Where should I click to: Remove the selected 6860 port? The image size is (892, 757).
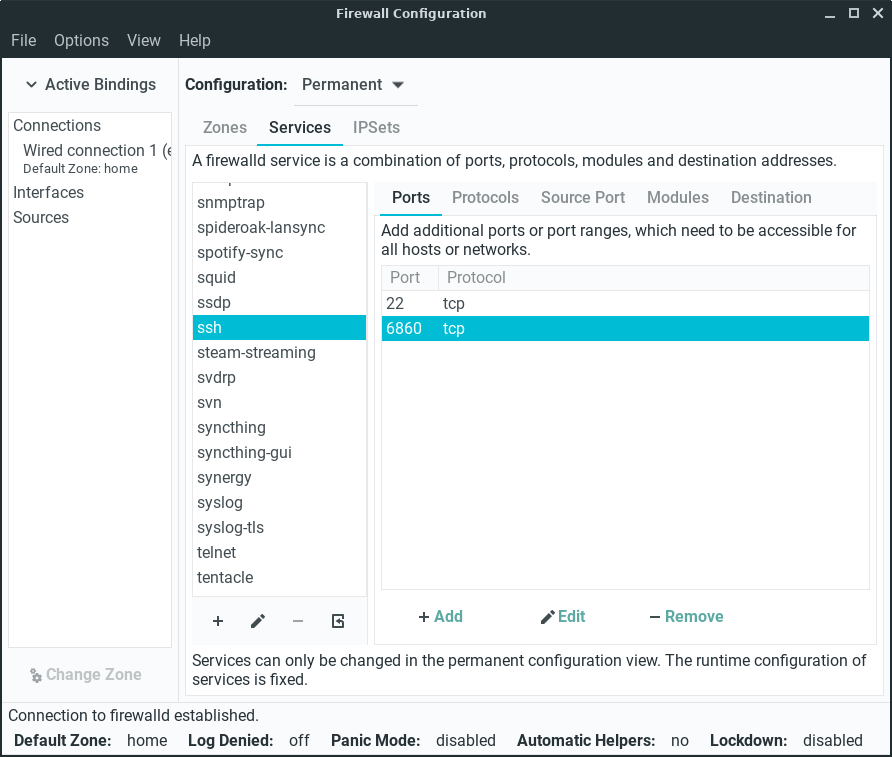686,616
